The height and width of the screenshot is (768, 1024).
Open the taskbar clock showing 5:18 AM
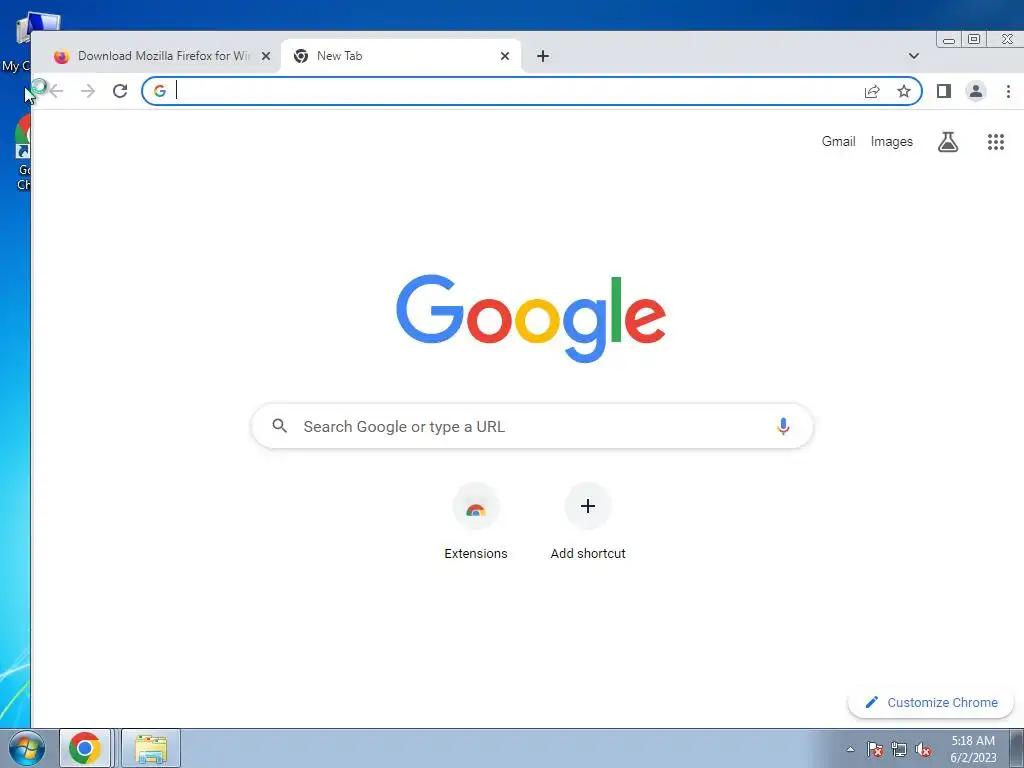click(973, 749)
